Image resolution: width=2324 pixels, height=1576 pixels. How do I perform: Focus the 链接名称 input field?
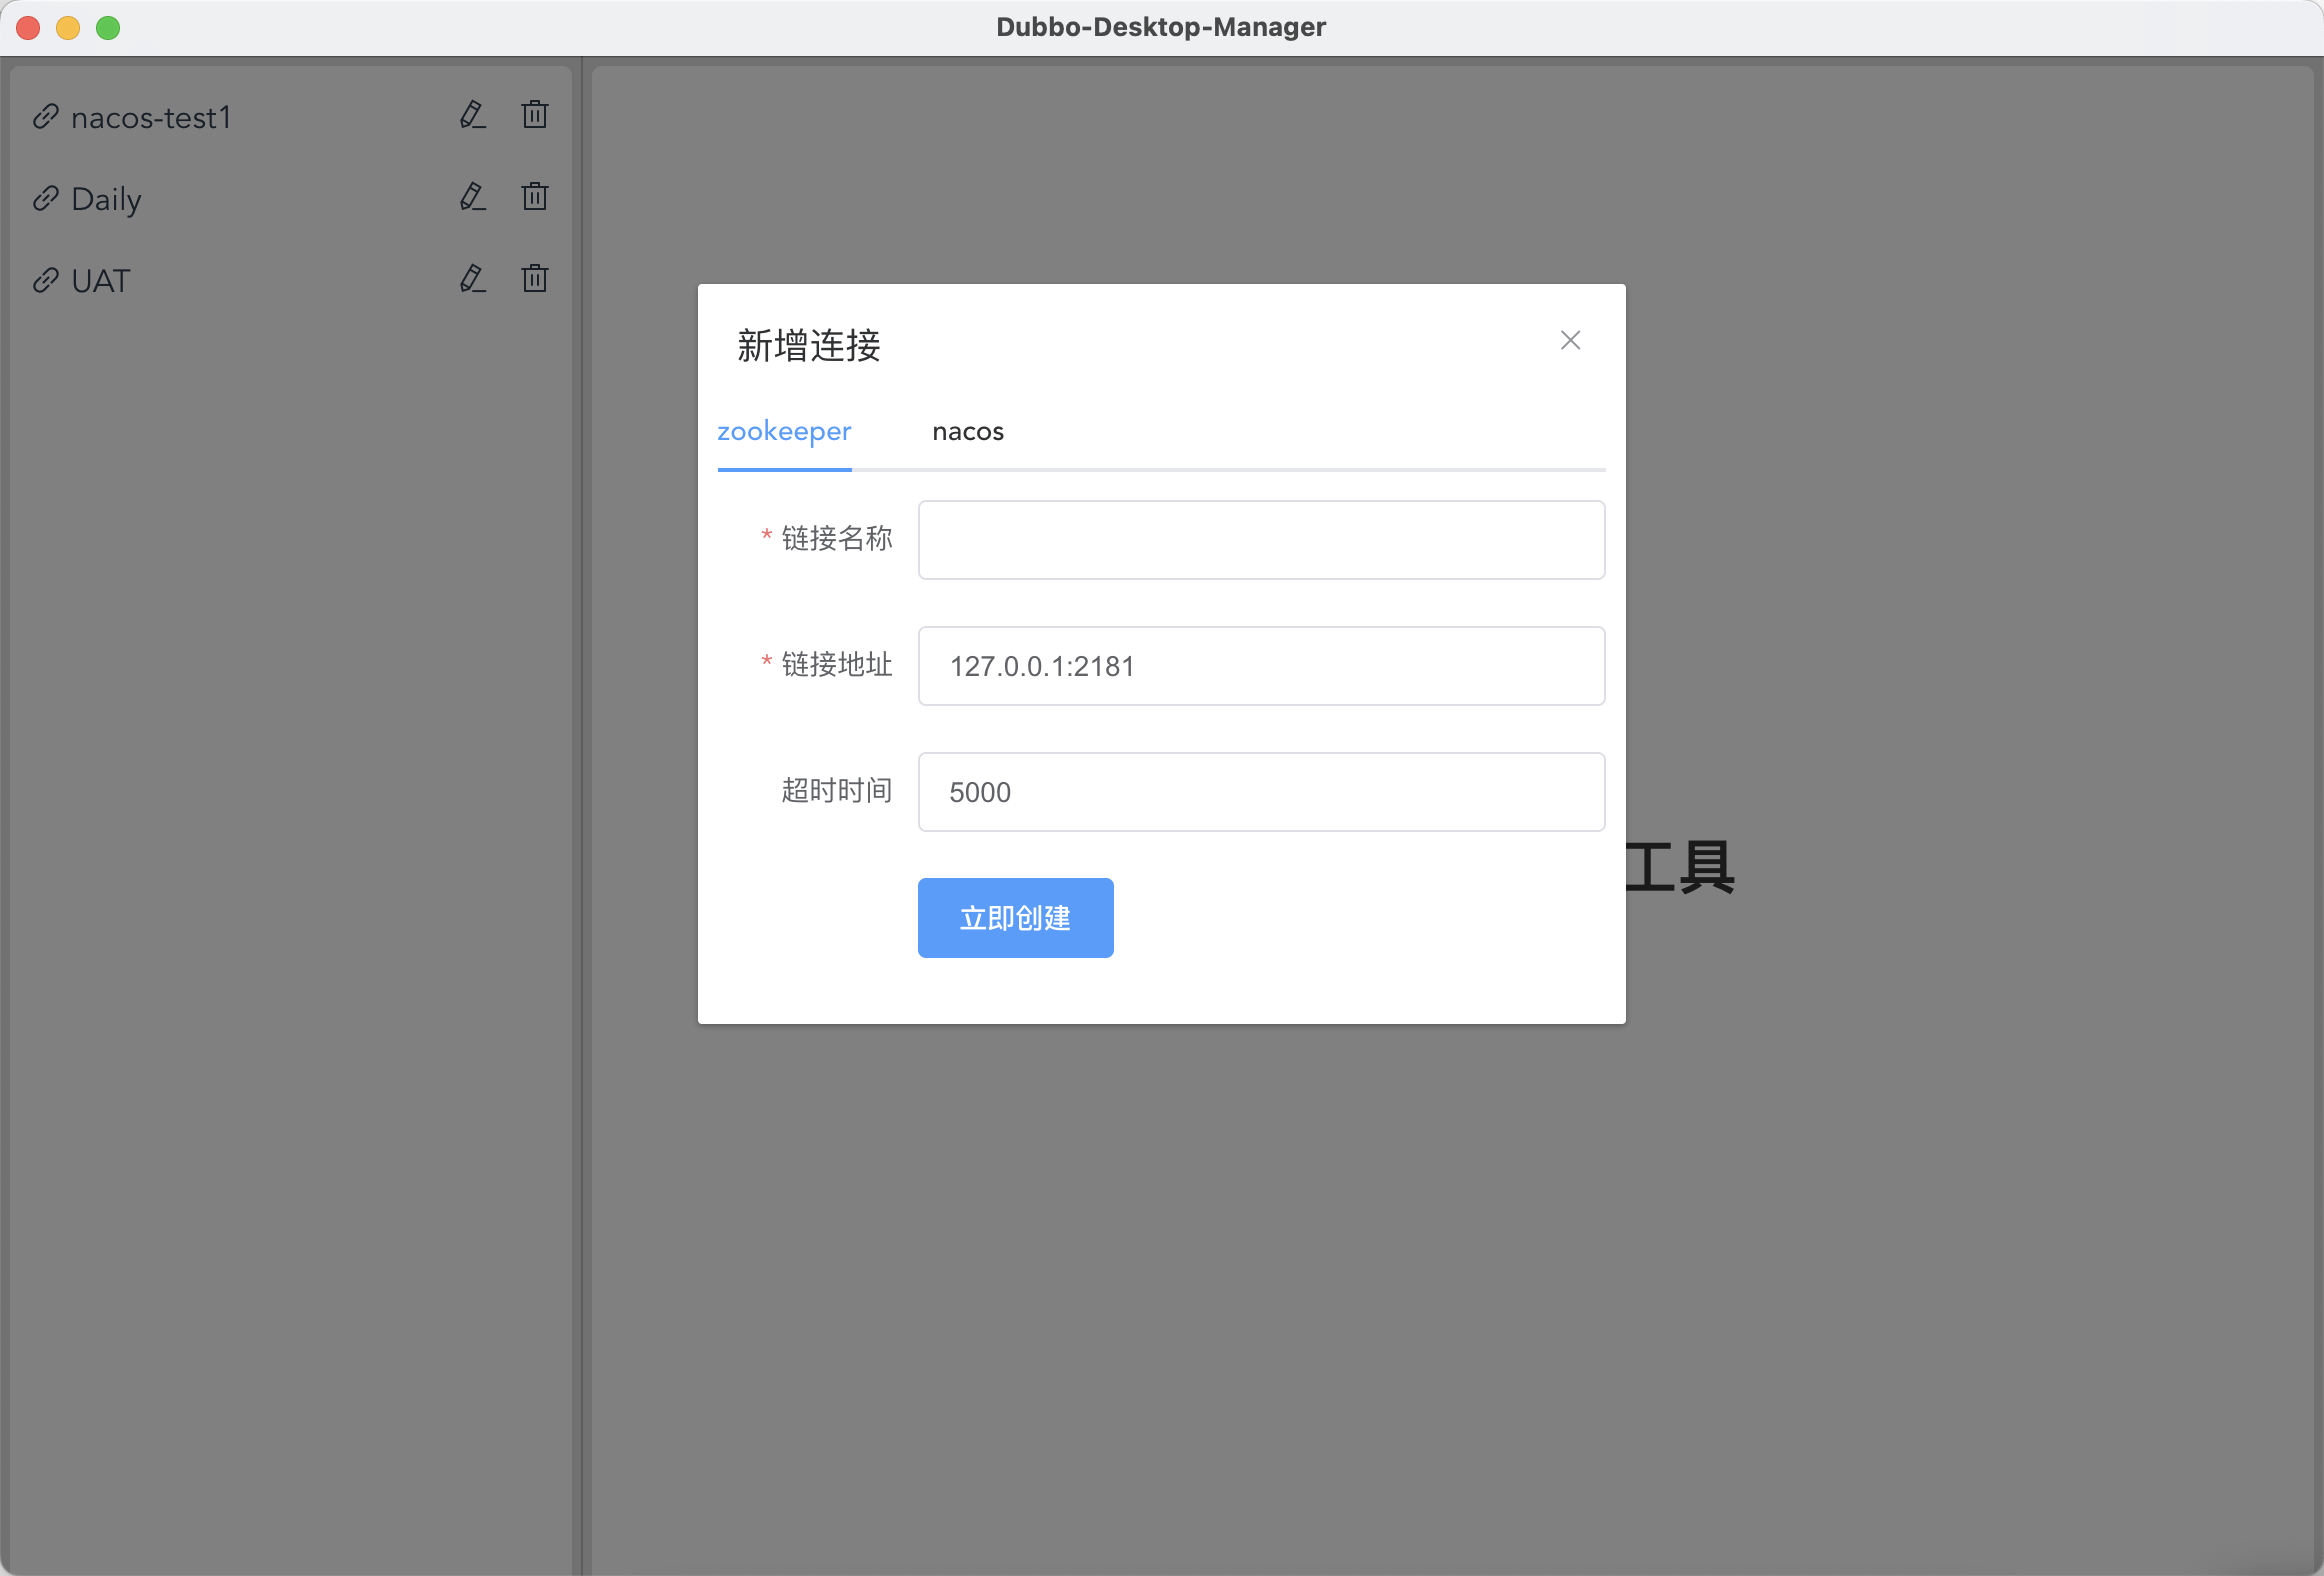click(x=1261, y=540)
